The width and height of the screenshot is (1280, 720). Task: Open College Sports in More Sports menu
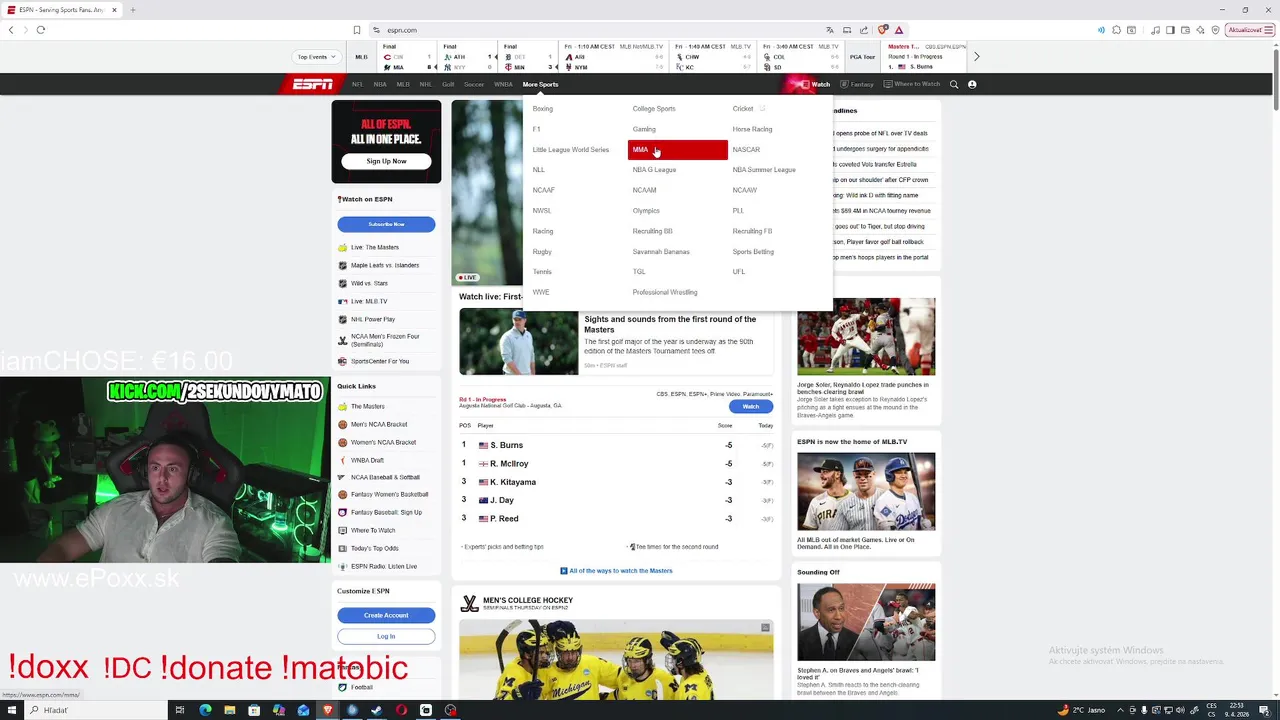pos(654,109)
